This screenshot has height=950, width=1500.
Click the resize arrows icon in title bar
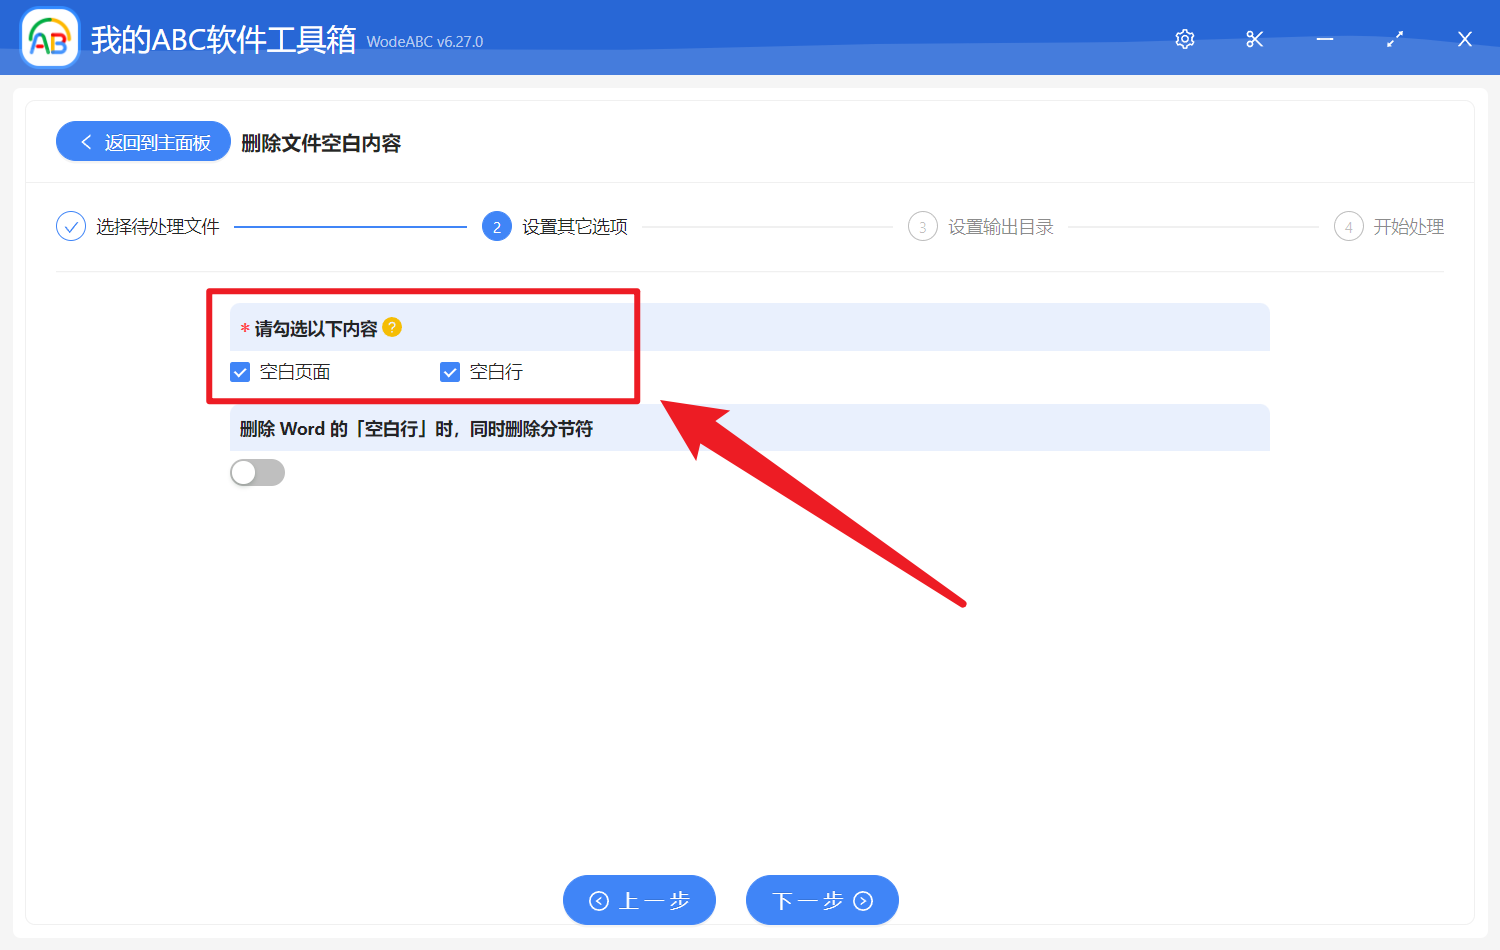[1394, 39]
